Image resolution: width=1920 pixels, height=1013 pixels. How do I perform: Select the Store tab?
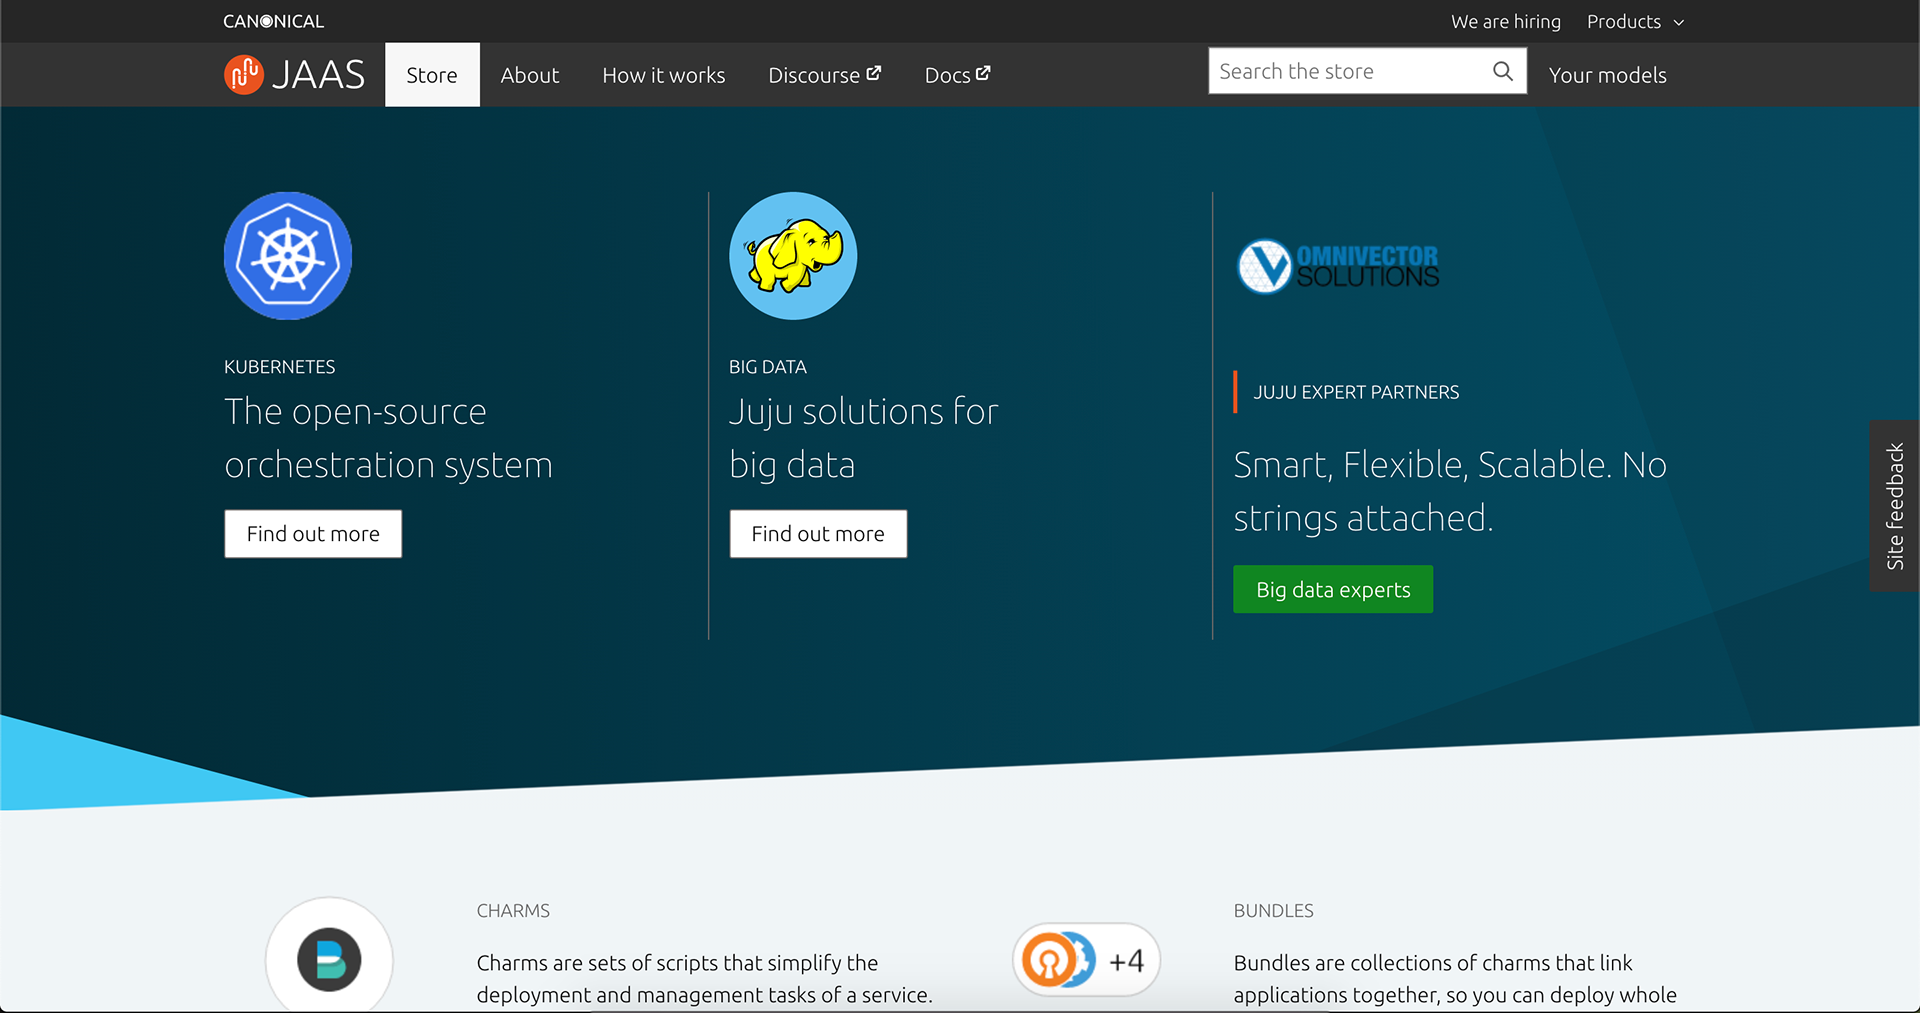(x=432, y=75)
